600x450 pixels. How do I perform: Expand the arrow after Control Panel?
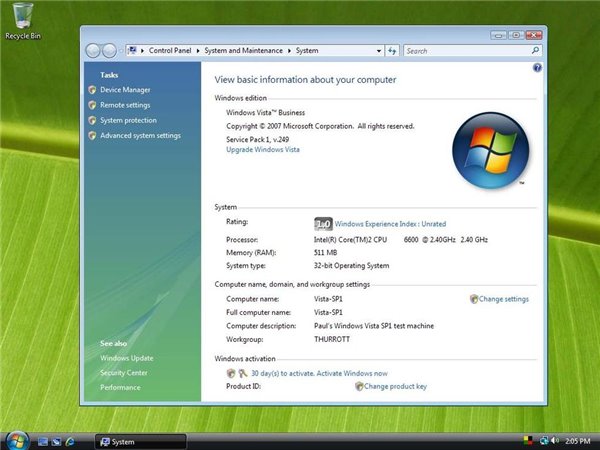[x=198, y=51]
